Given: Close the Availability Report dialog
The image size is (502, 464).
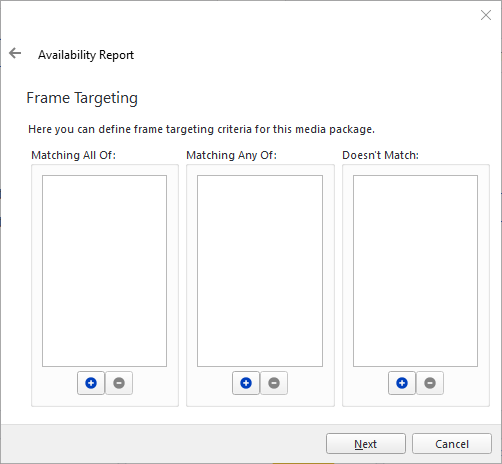Looking at the screenshot, I should [486, 15].
